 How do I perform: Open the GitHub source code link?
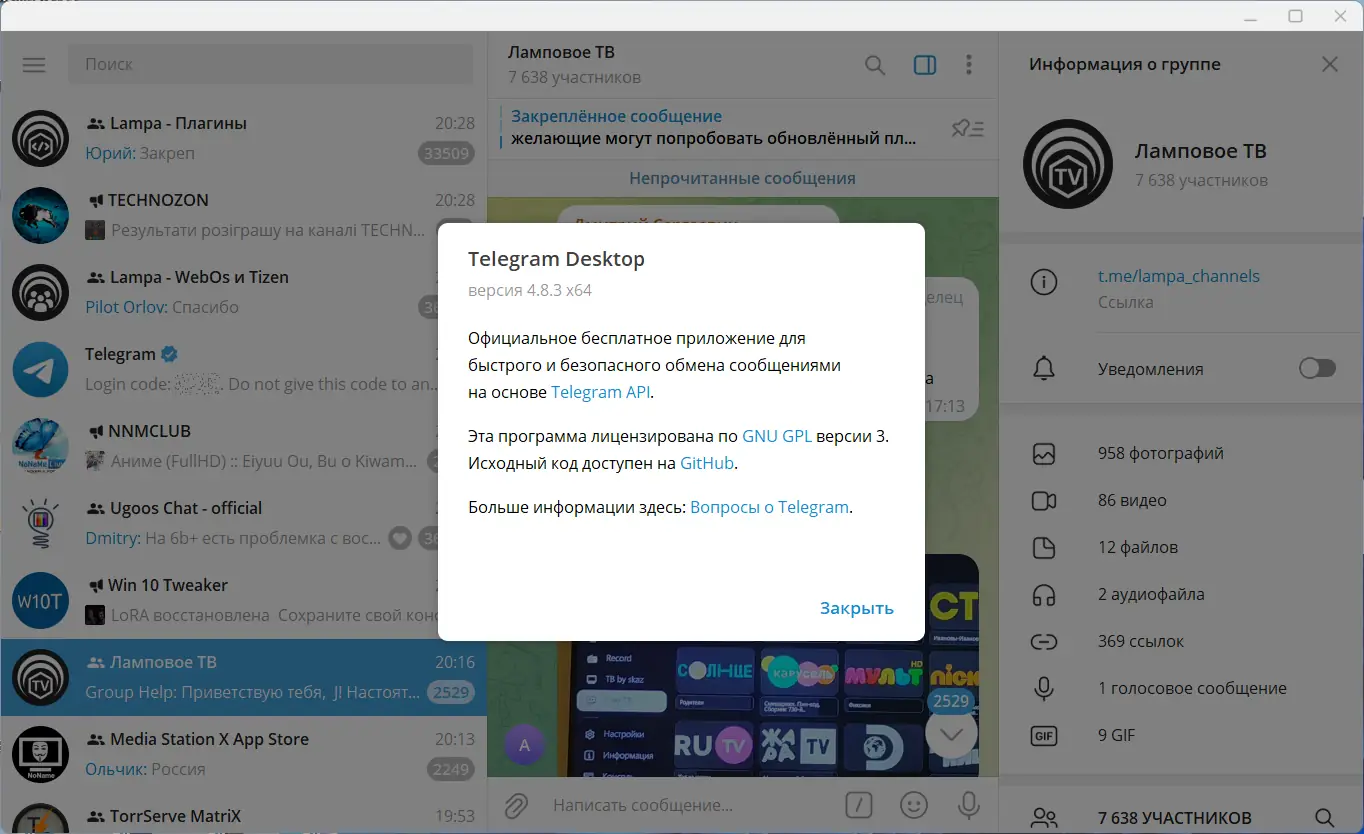click(707, 462)
